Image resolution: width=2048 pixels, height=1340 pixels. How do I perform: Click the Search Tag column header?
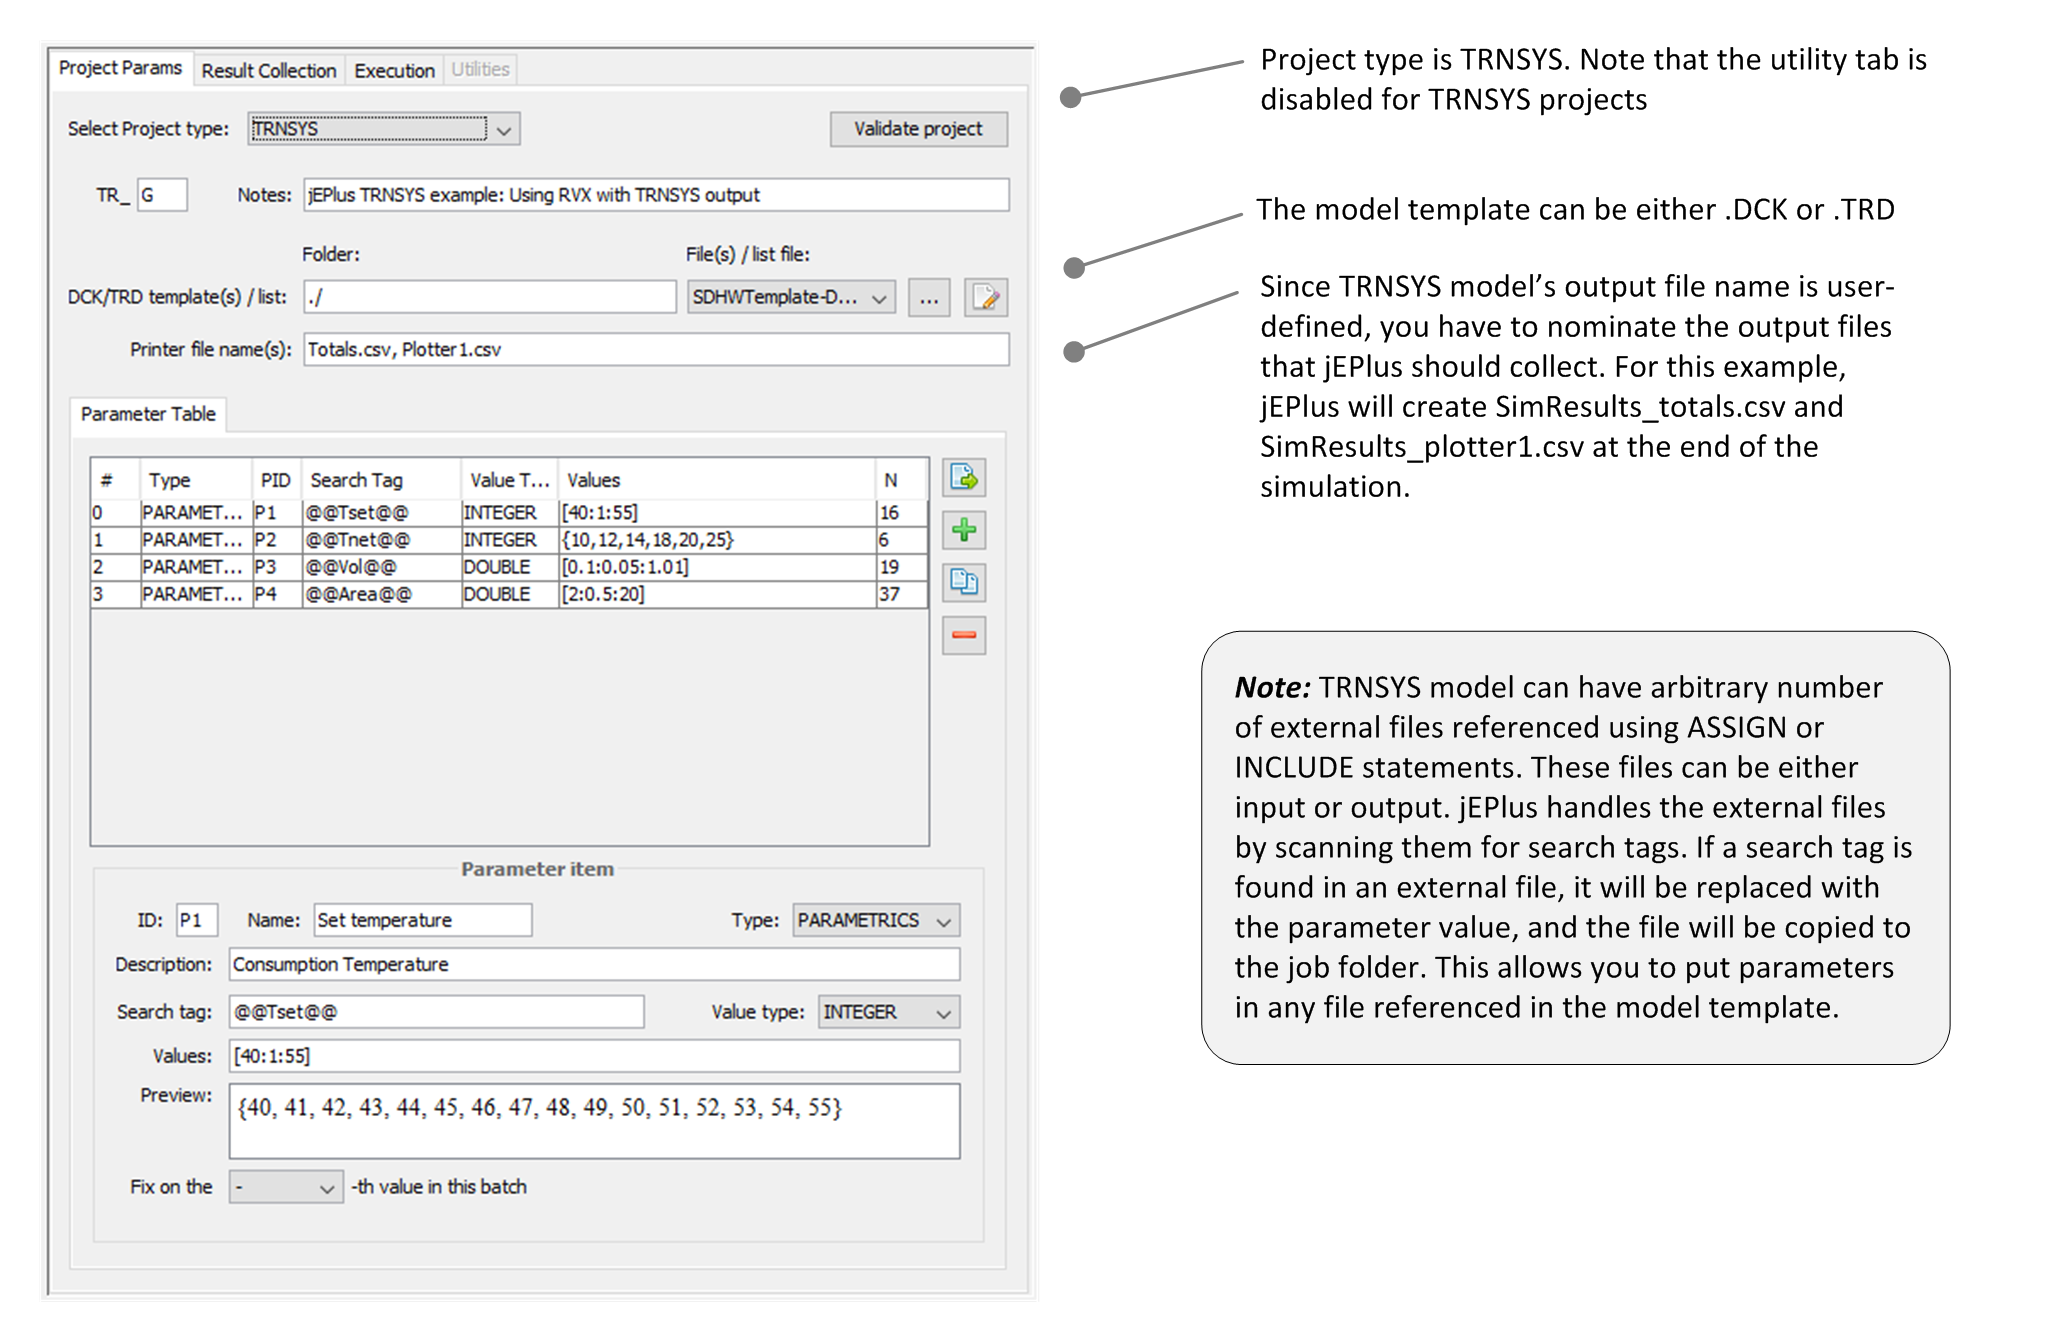[x=381, y=480]
